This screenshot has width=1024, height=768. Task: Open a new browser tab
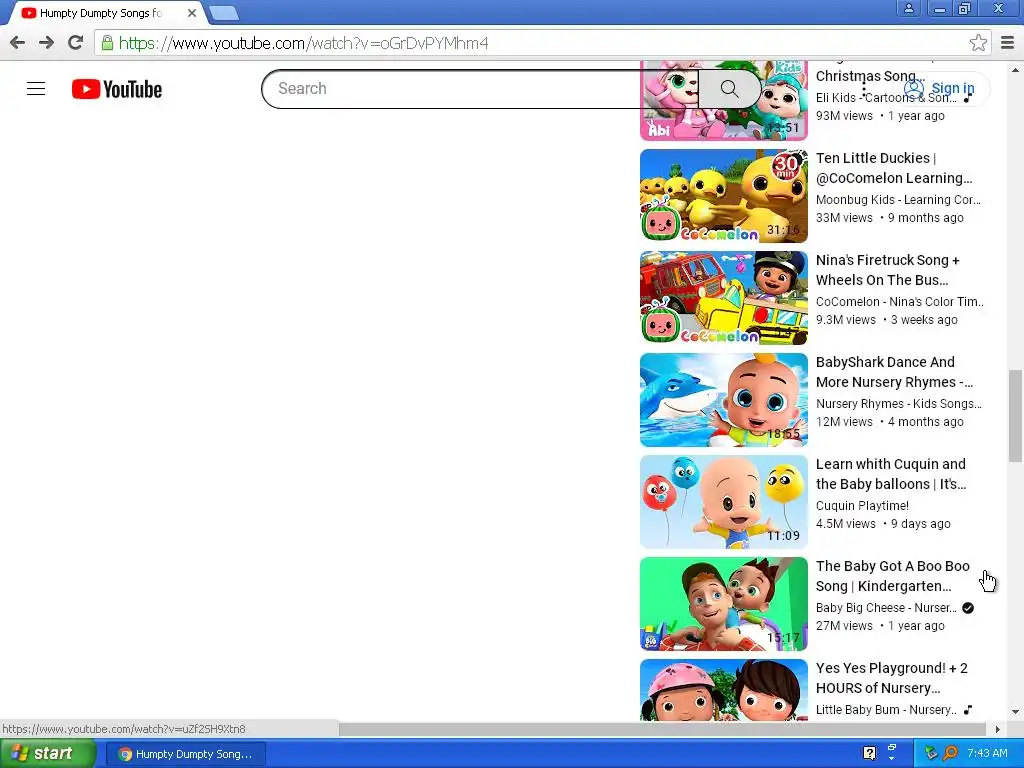(224, 13)
